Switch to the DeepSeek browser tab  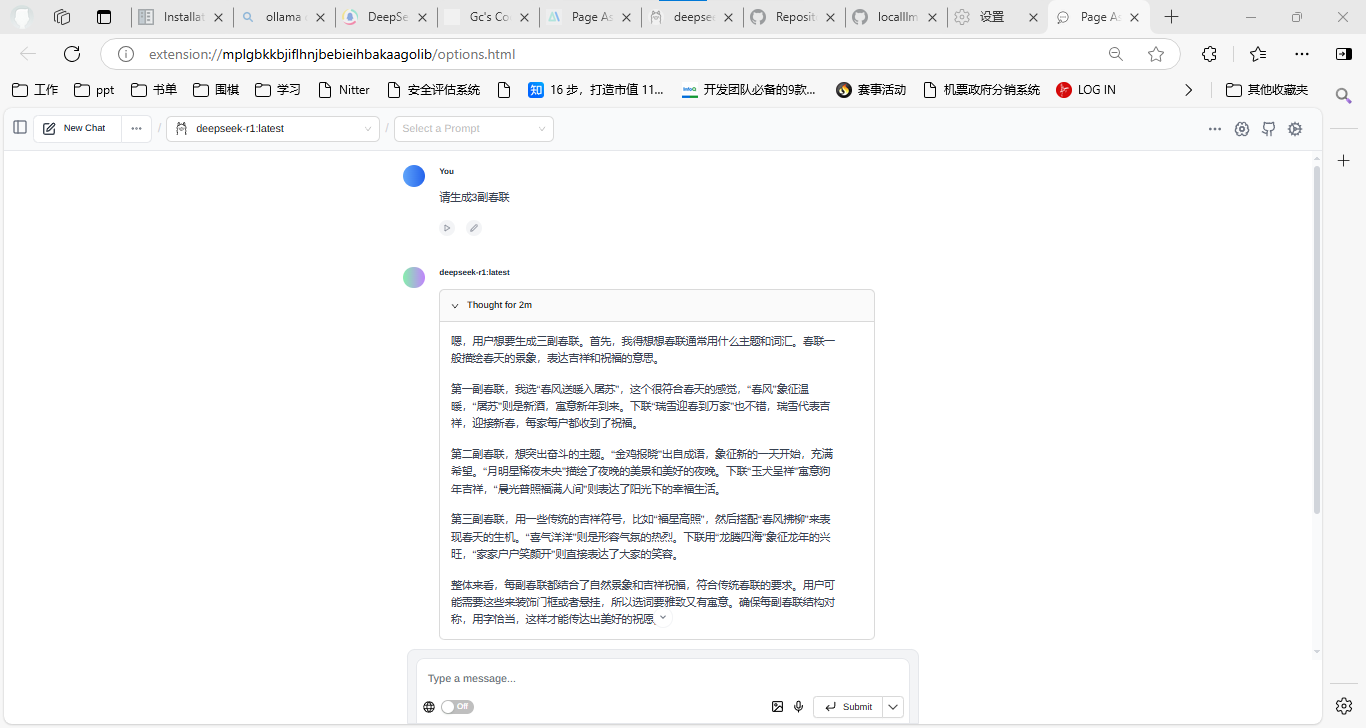point(386,17)
